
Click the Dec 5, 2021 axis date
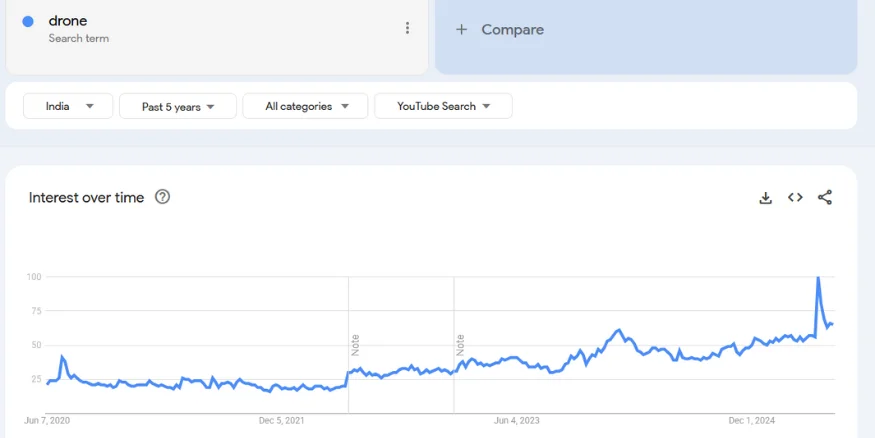click(x=282, y=420)
